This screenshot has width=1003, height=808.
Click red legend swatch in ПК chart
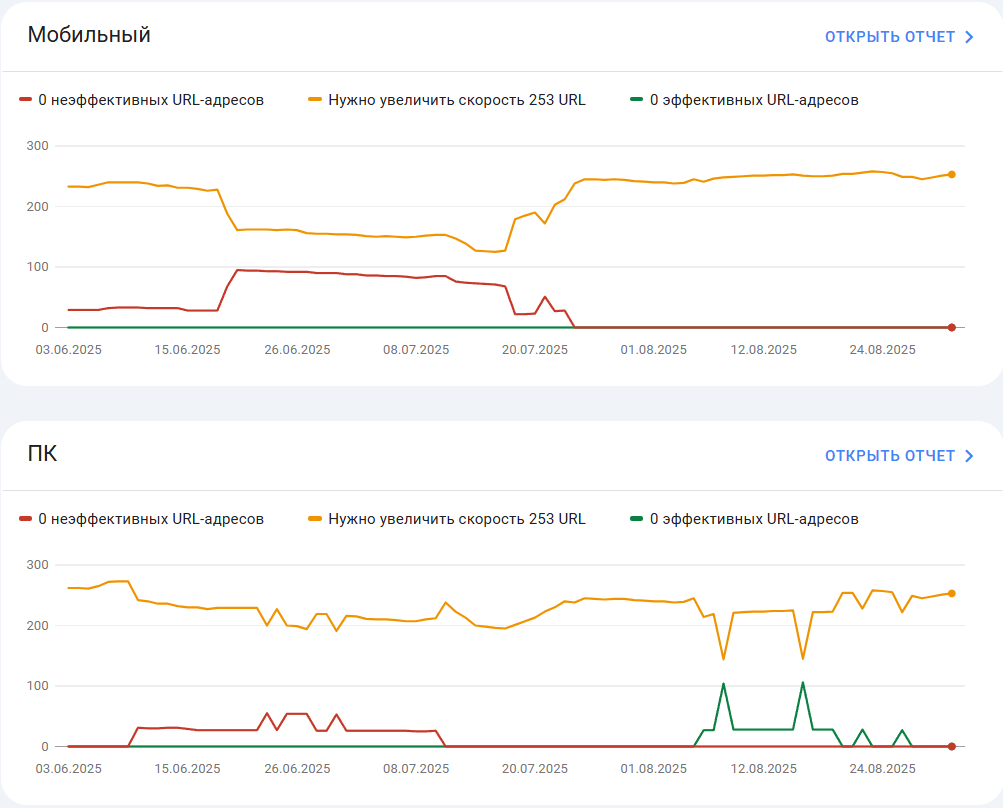(26, 519)
